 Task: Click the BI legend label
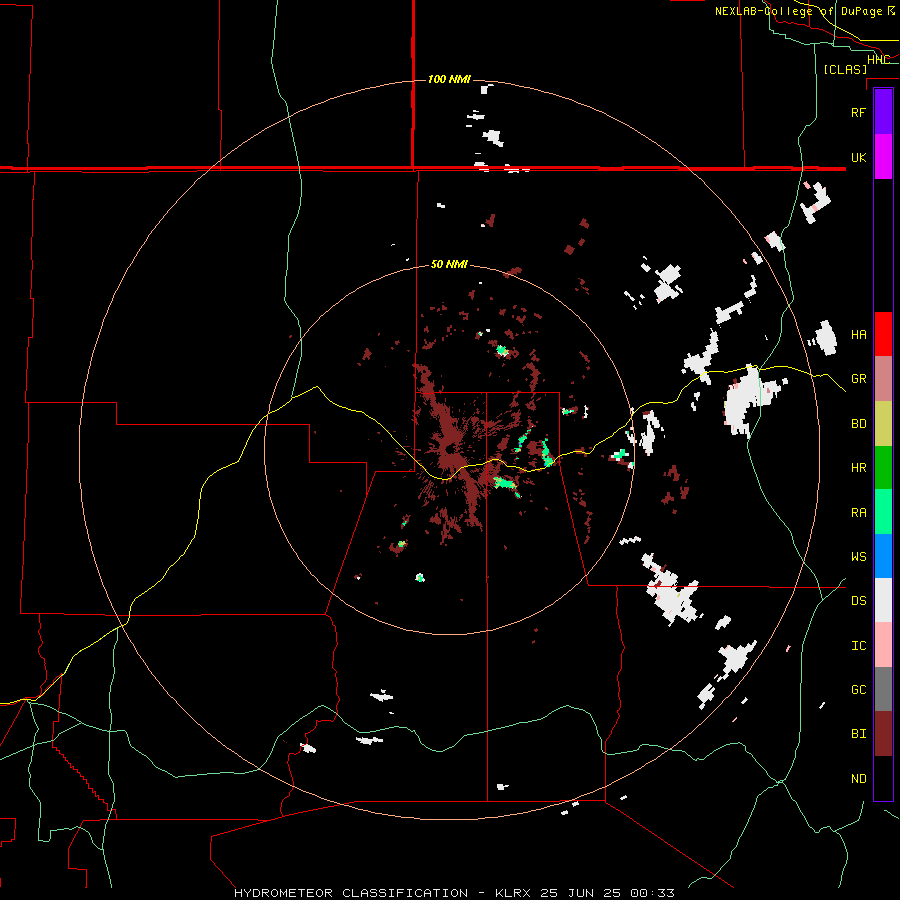click(x=858, y=734)
